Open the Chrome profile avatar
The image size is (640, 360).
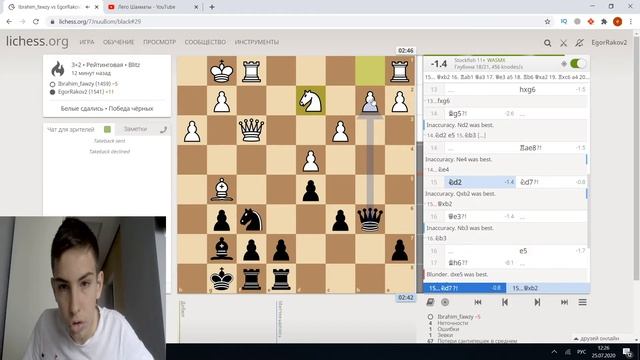click(x=618, y=22)
